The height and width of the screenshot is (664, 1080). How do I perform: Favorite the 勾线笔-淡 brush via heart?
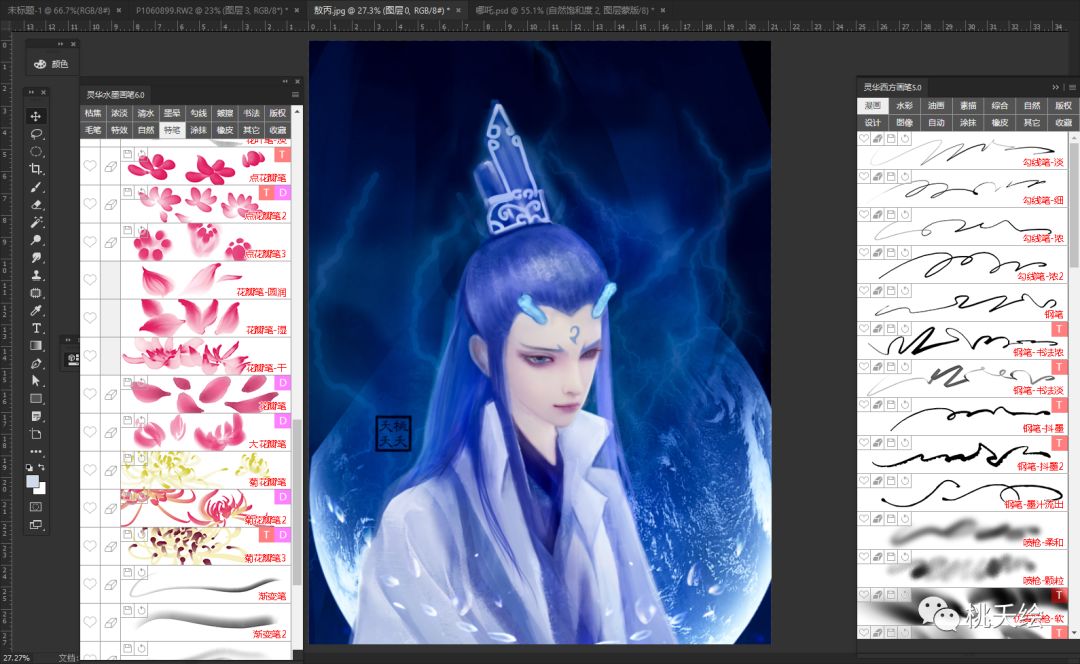point(864,138)
